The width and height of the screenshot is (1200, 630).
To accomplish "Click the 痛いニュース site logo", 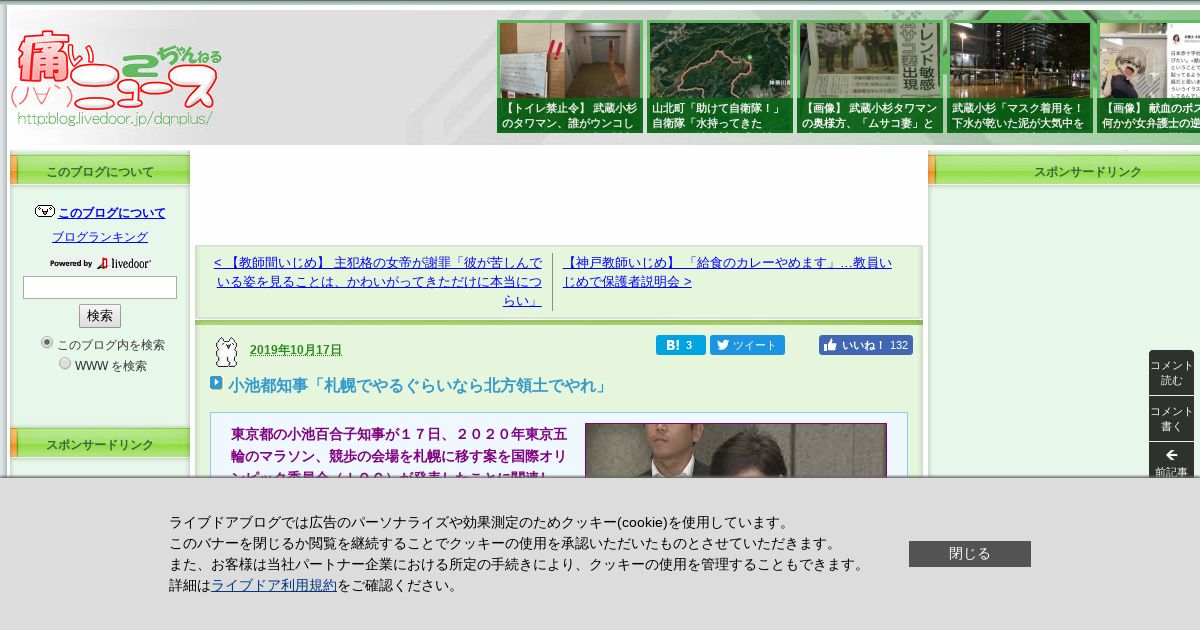I will pyautogui.click(x=117, y=78).
